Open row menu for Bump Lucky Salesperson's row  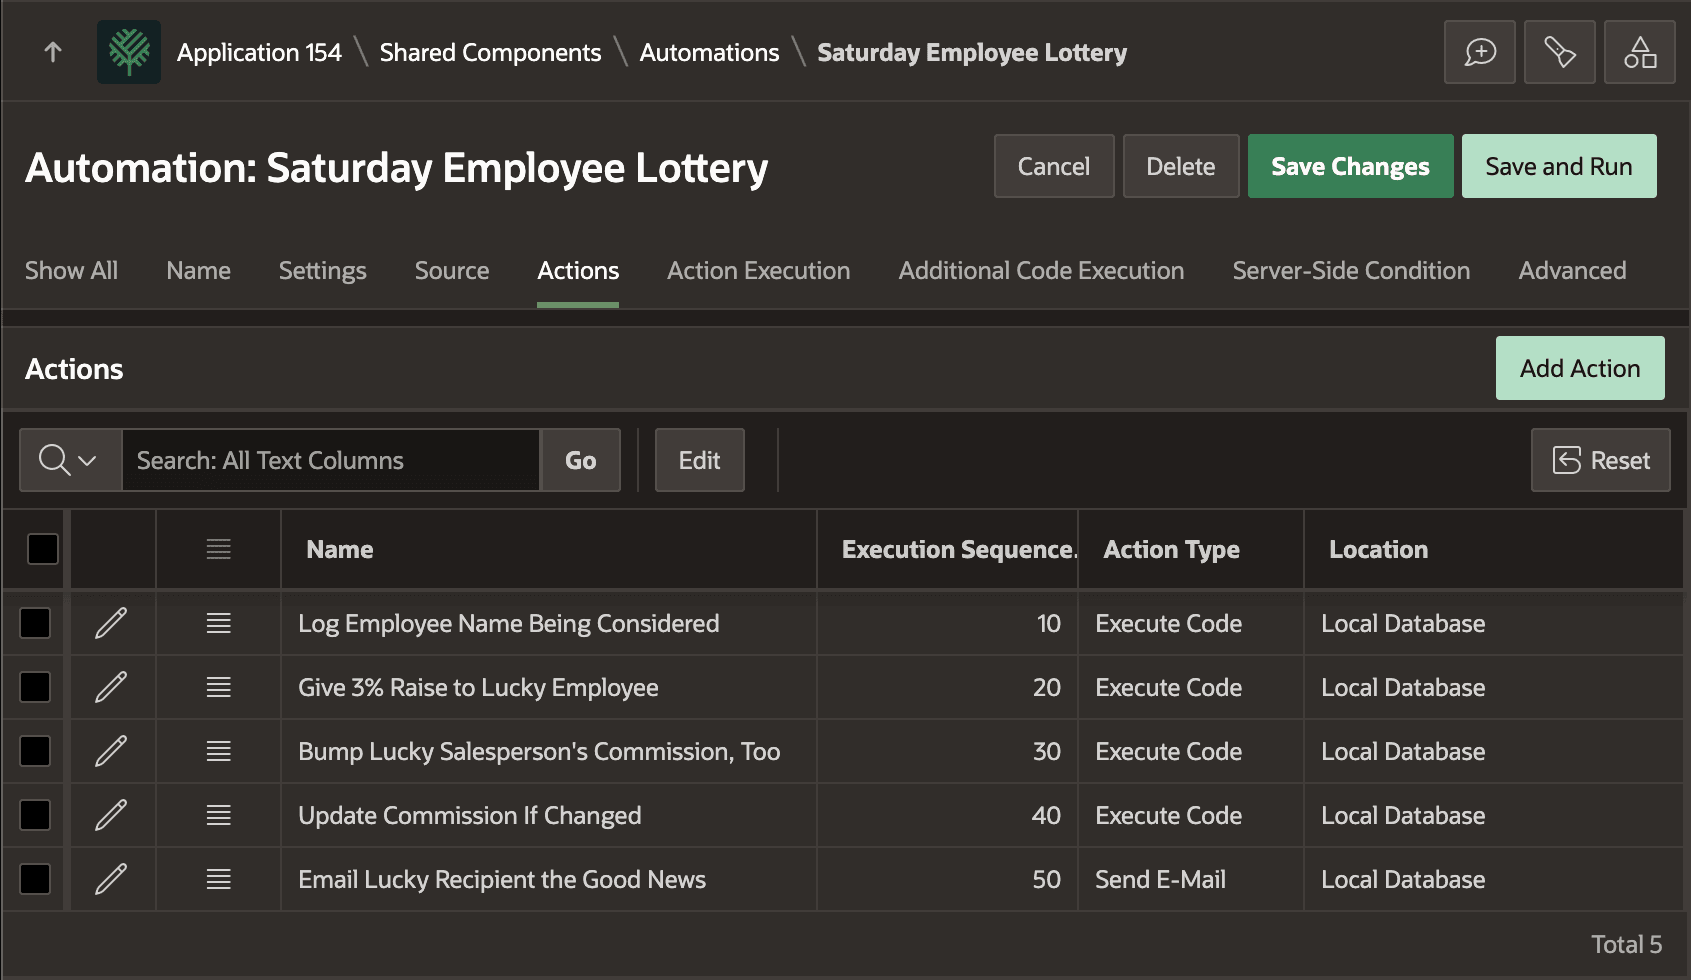click(x=218, y=751)
